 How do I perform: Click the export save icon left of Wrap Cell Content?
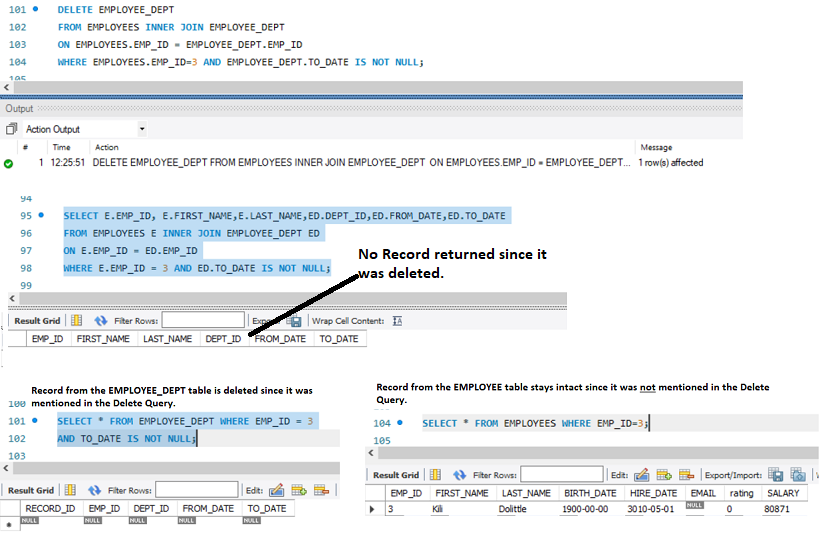(x=295, y=321)
